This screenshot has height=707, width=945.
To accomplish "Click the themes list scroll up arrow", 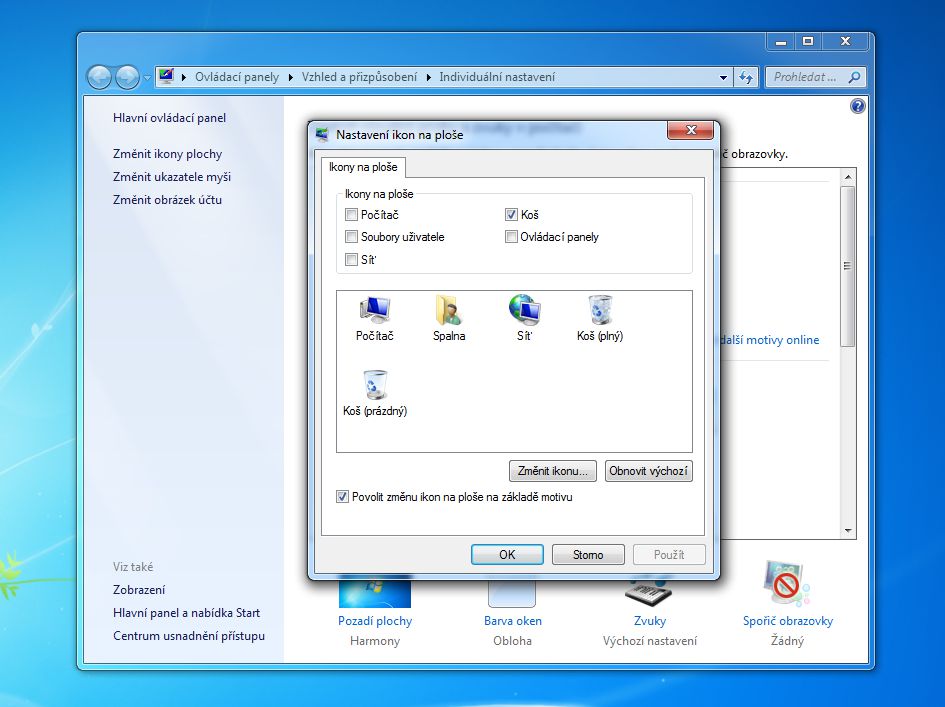I will click(848, 177).
